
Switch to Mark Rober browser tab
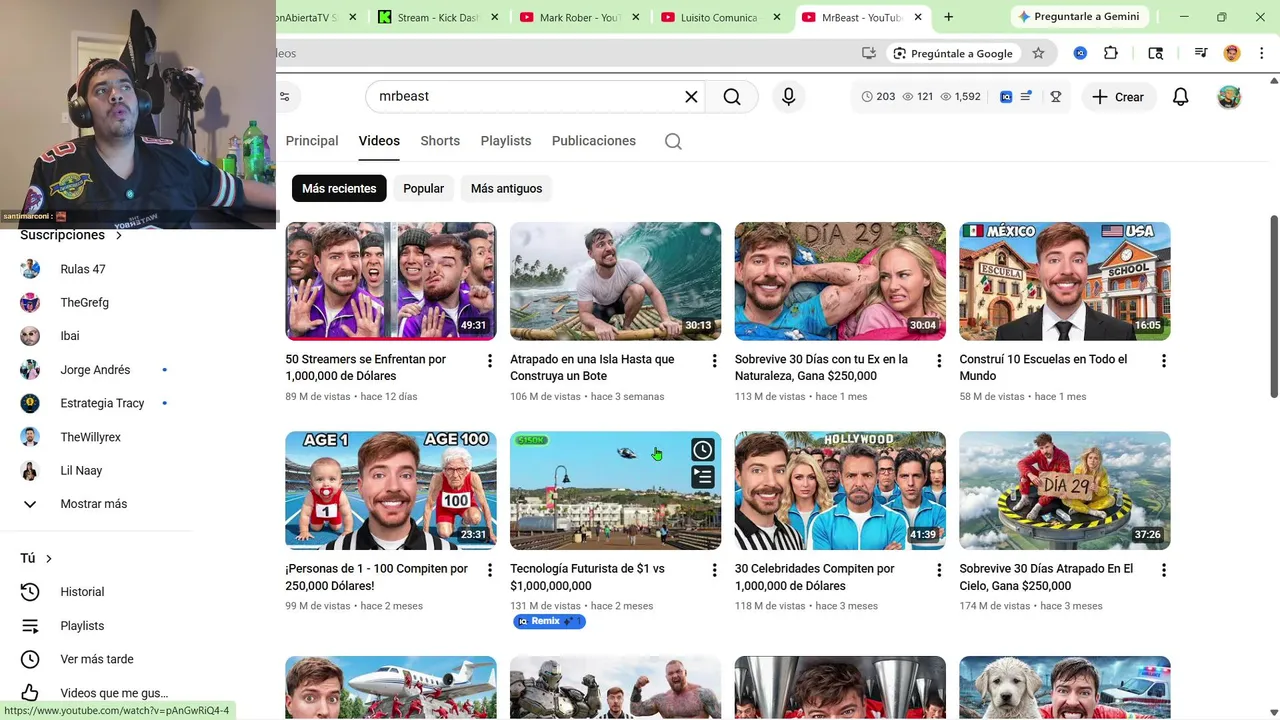580,17
